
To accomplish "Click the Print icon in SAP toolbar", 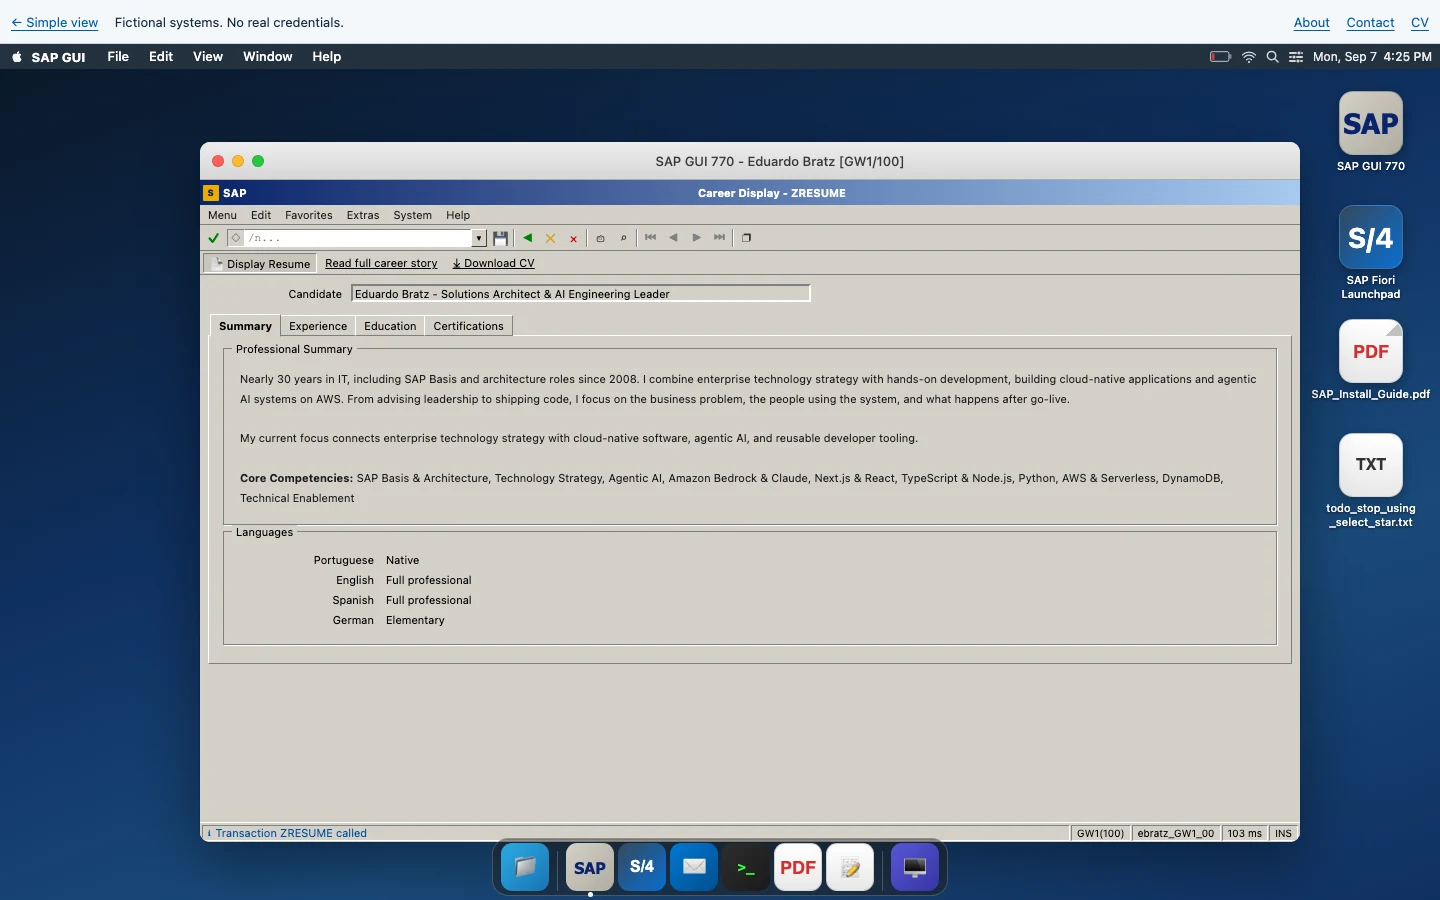I will (x=600, y=238).
